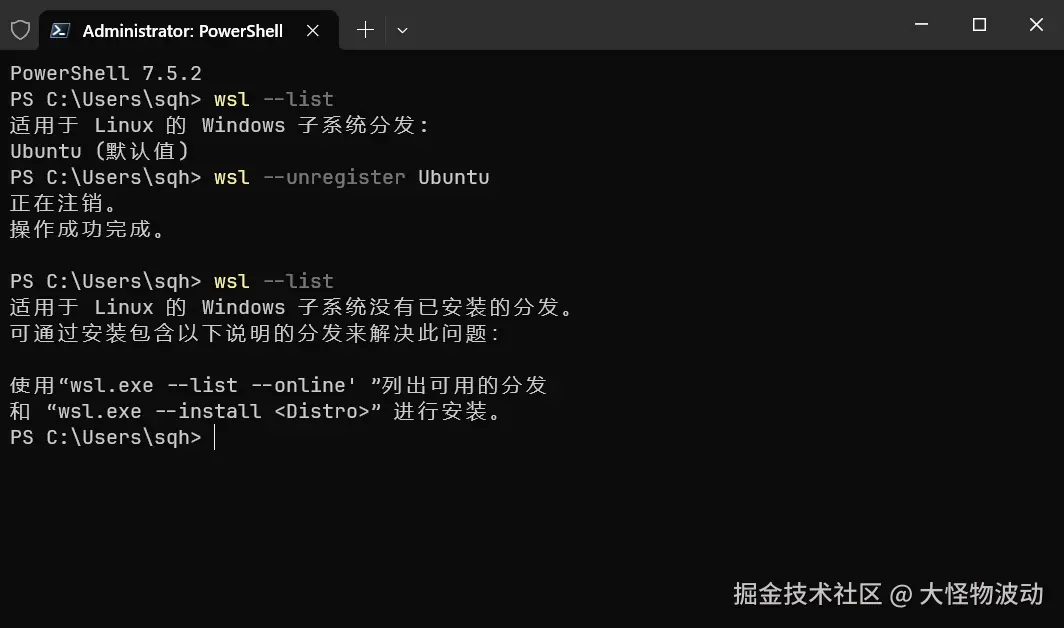This screenshot has height=628, width=1064.
Task: Click the first 'wsl --list' command
Action: tap(273, 99)
